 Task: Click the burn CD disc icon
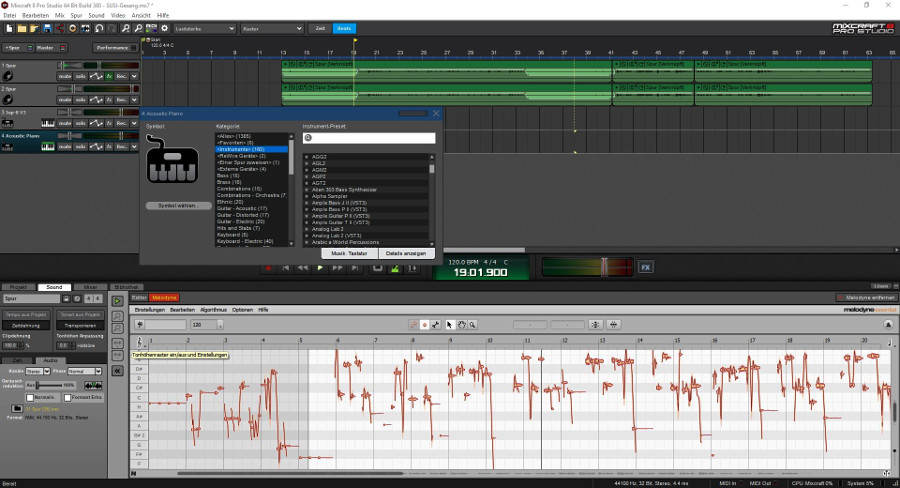point(73,28)
